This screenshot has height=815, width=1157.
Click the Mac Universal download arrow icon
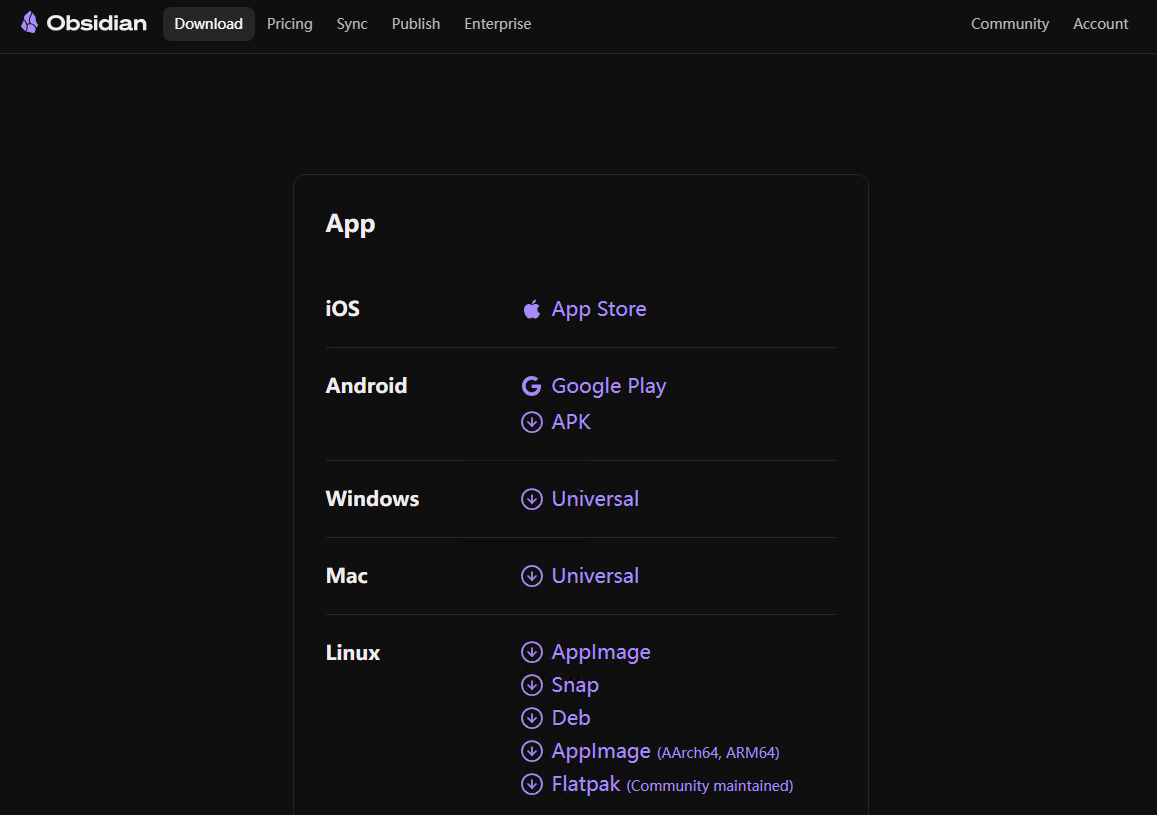tap(531, 576)
